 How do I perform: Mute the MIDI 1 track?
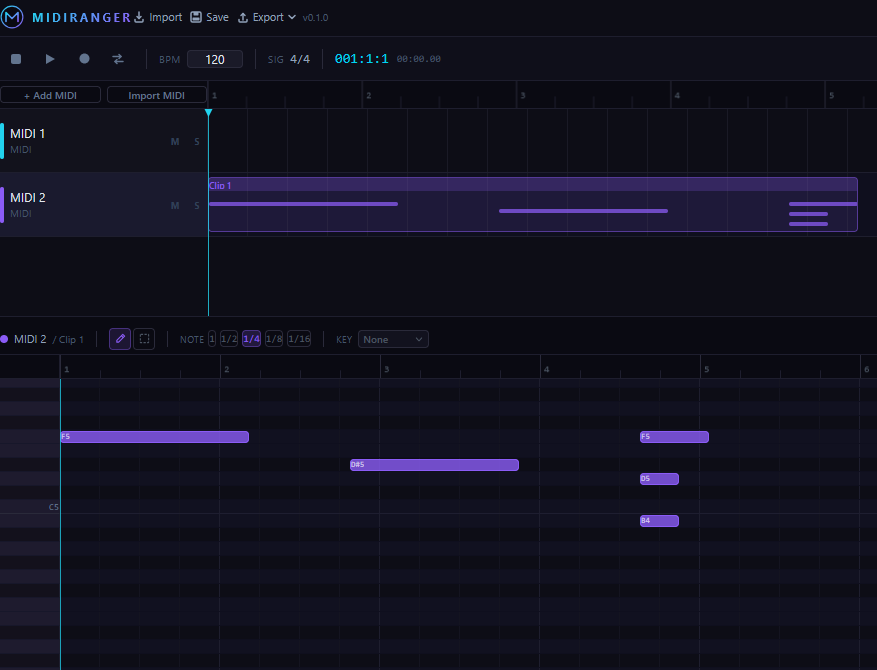[x=175, y=141]
